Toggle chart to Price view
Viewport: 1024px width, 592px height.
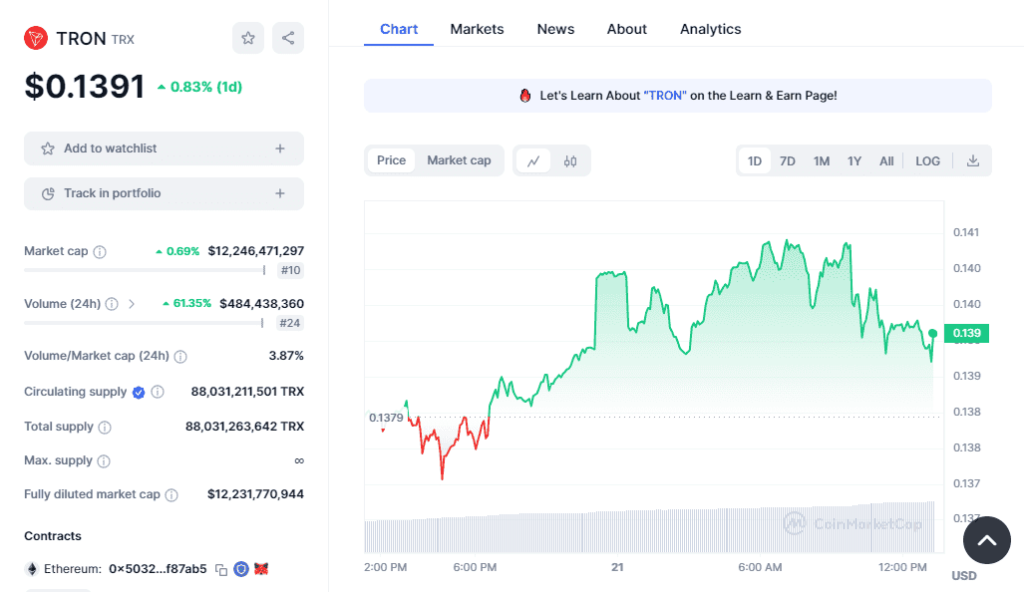click(x=391, y=160)
